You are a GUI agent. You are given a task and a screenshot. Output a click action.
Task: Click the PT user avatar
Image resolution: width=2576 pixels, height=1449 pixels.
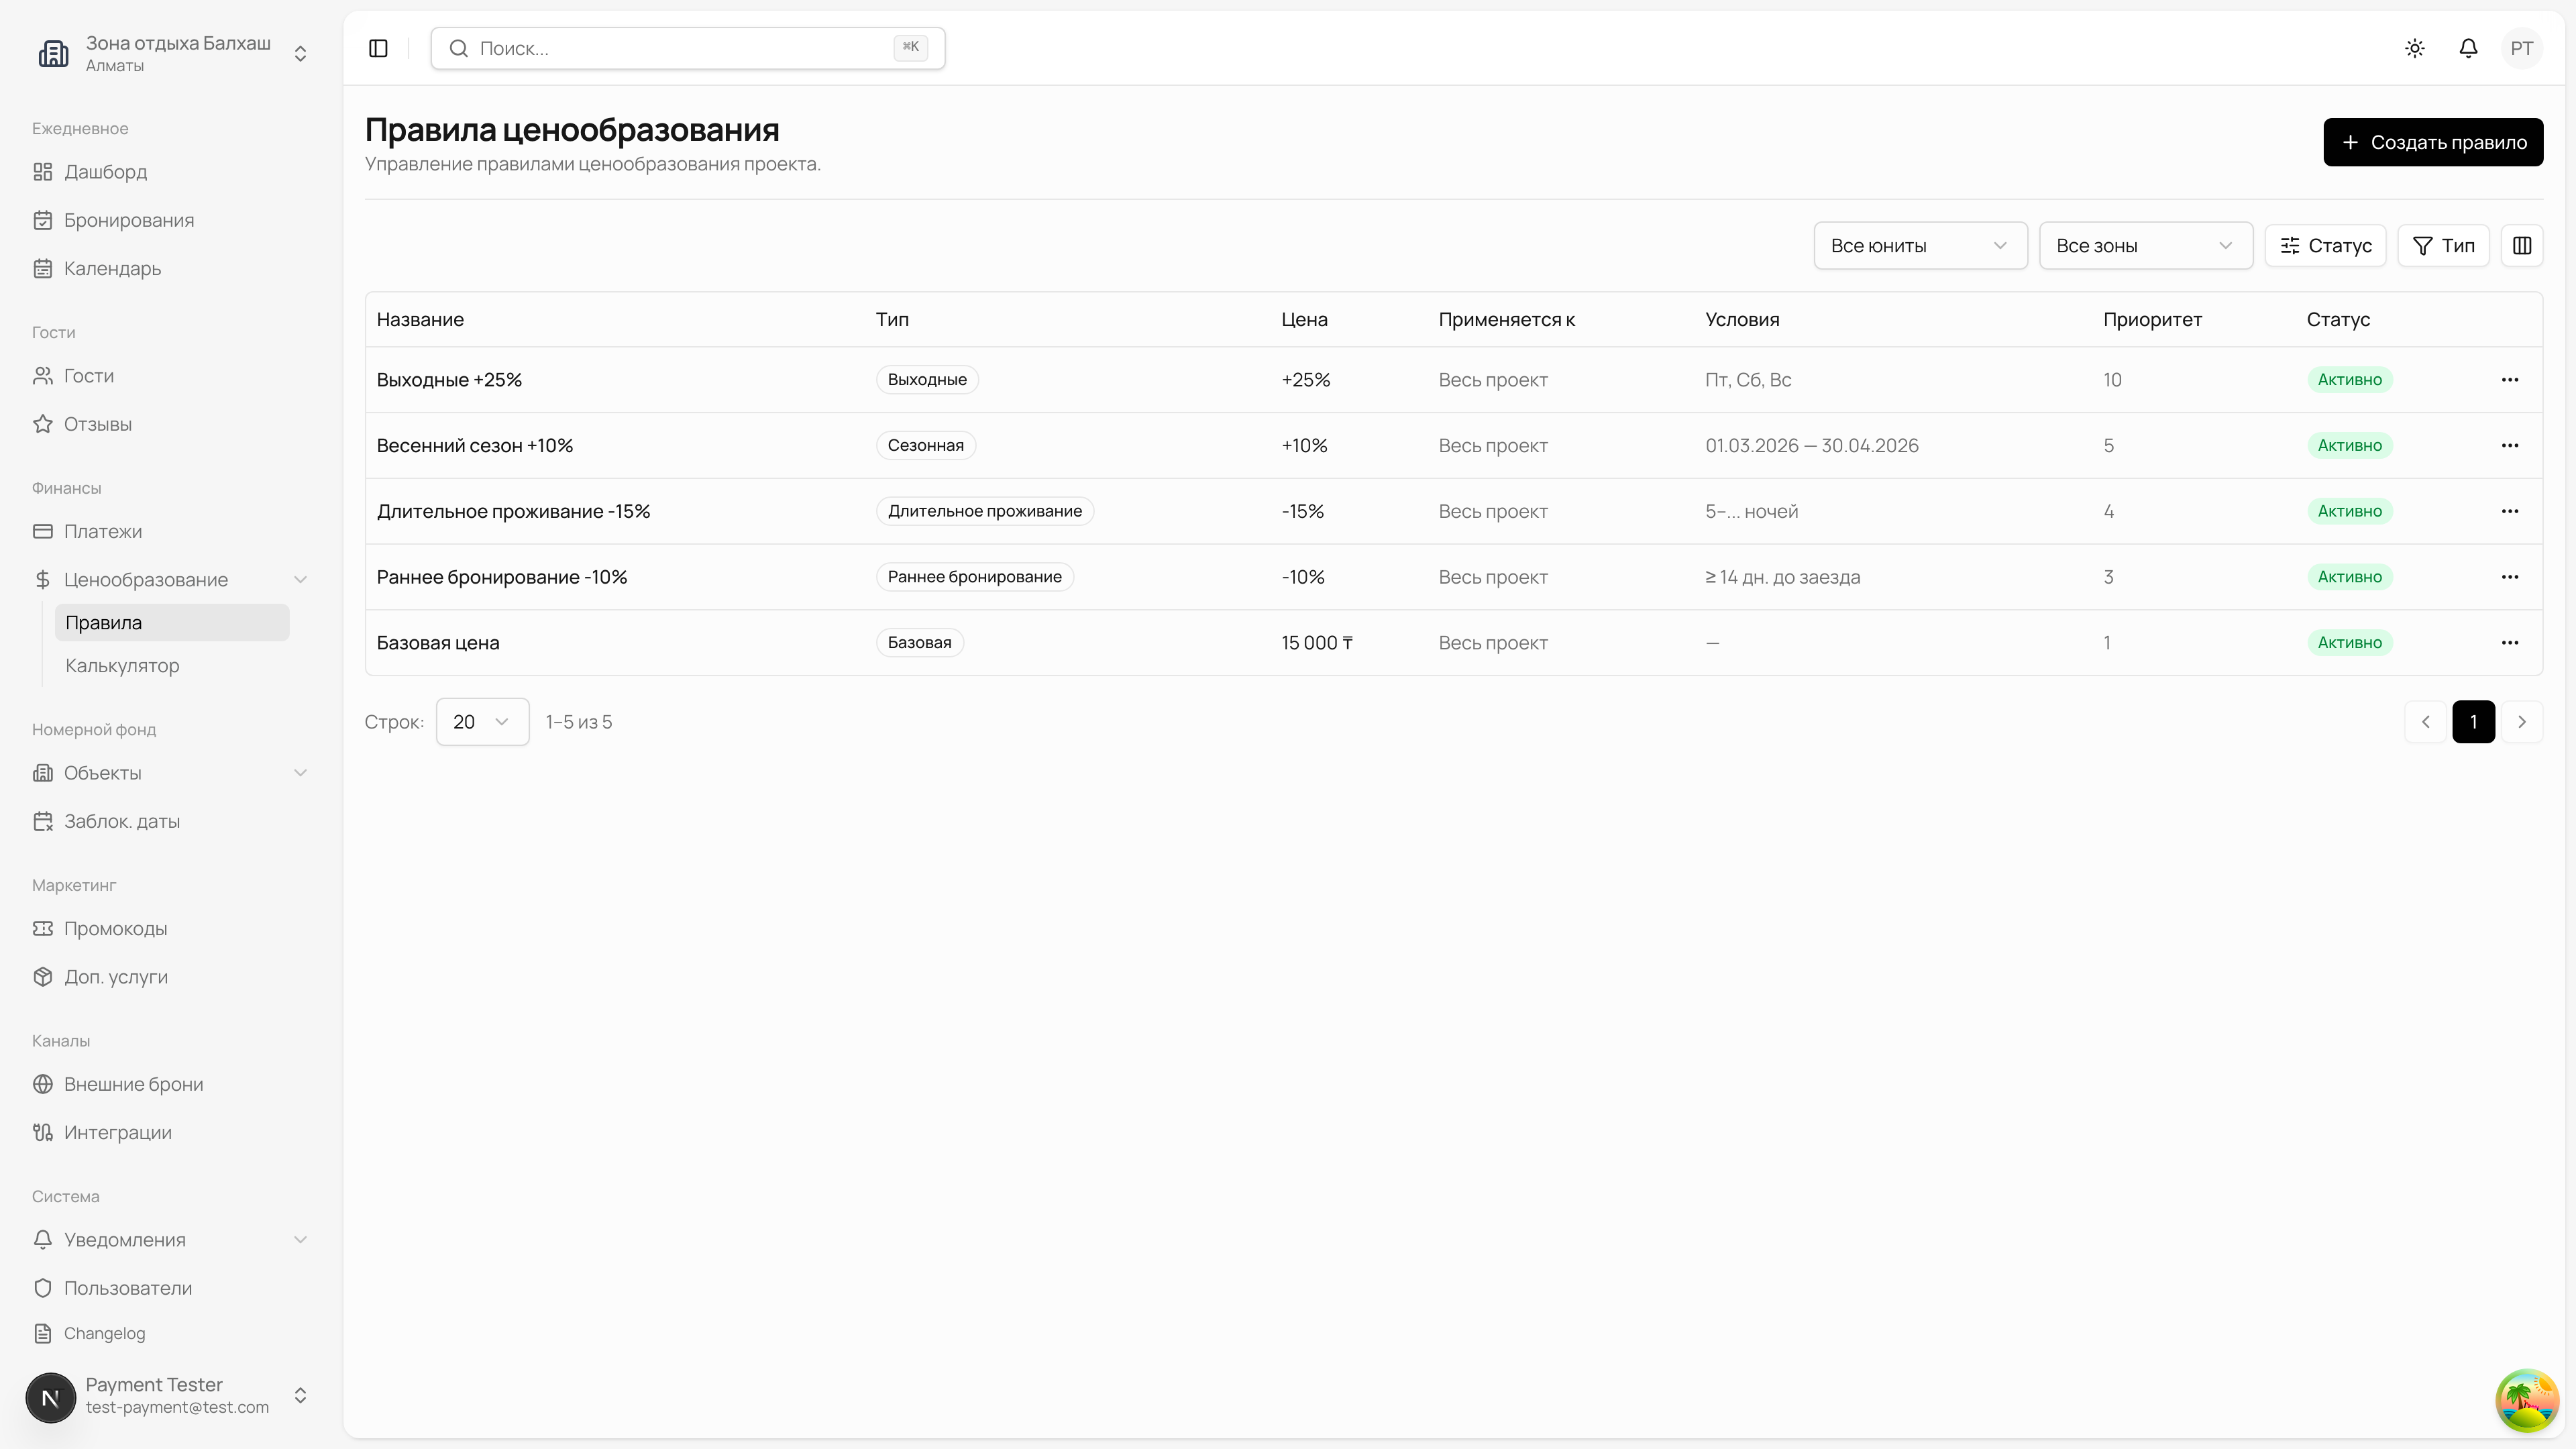(x=2521, y=48)
